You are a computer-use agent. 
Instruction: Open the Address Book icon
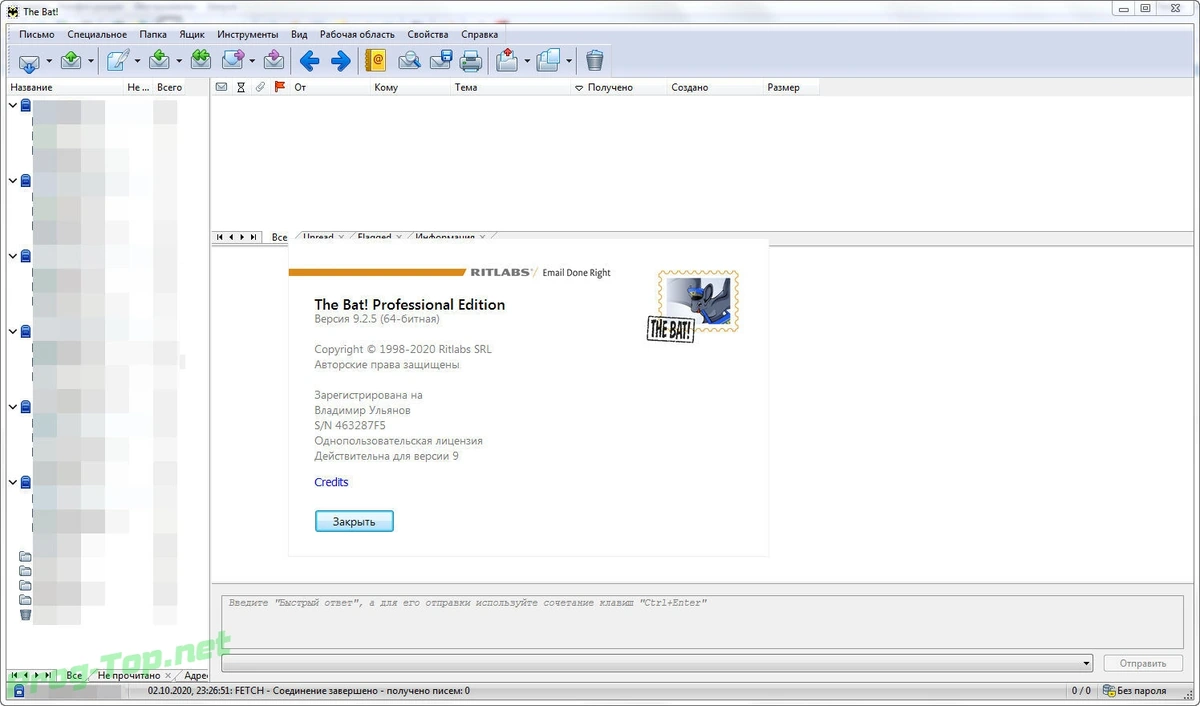point(376,61)
